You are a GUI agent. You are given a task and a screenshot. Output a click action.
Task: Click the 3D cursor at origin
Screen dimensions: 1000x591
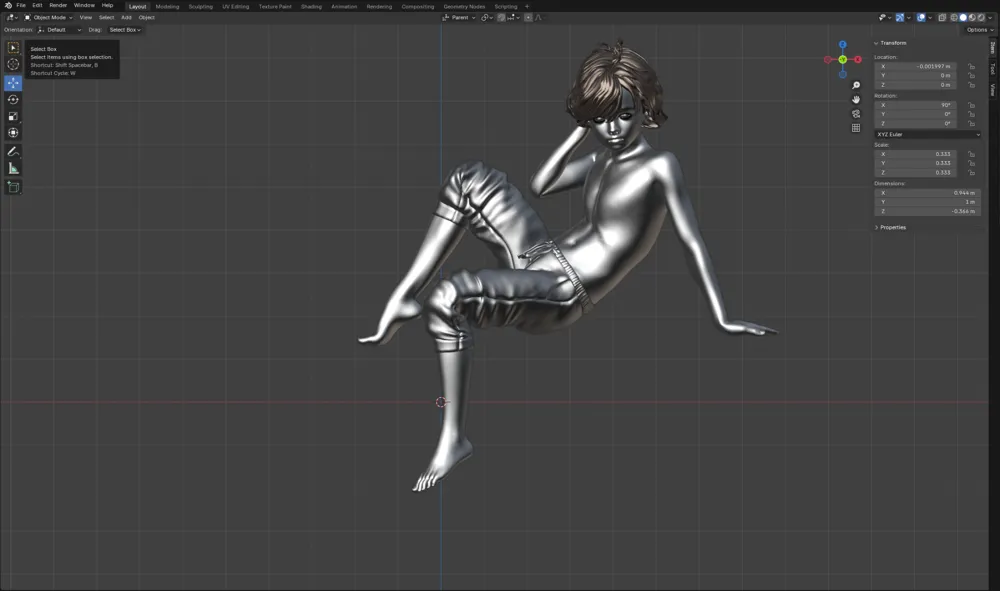[441, 402]
